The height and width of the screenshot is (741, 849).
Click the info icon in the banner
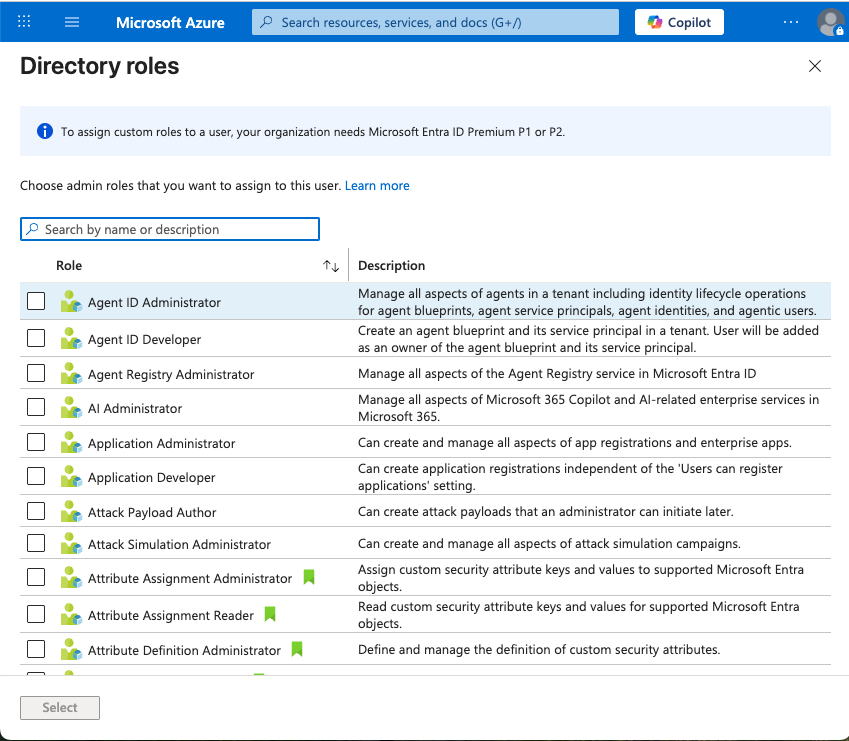pyautogui.click(x=44, y=131)
